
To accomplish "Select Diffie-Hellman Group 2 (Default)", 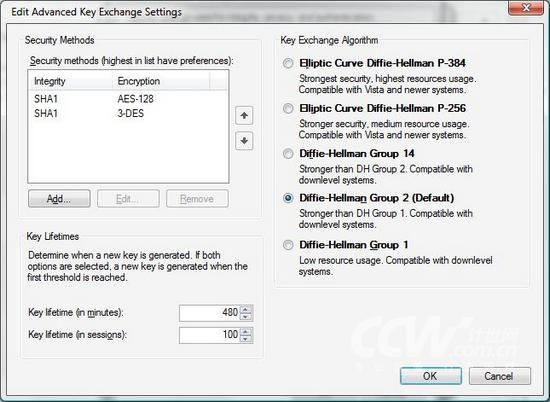I will (x=288, y=198).
